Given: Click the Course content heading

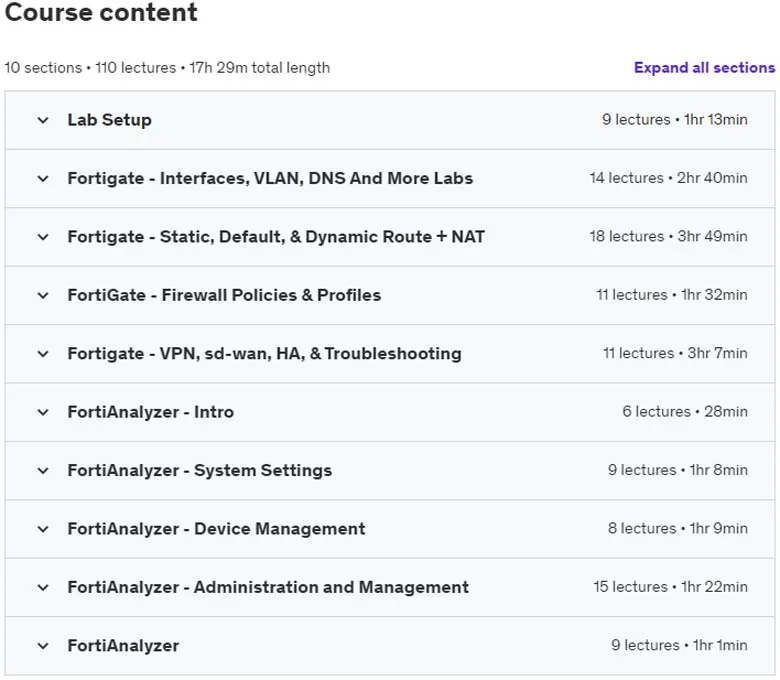Looking at the screenshot, I should [x=101, y=12].
